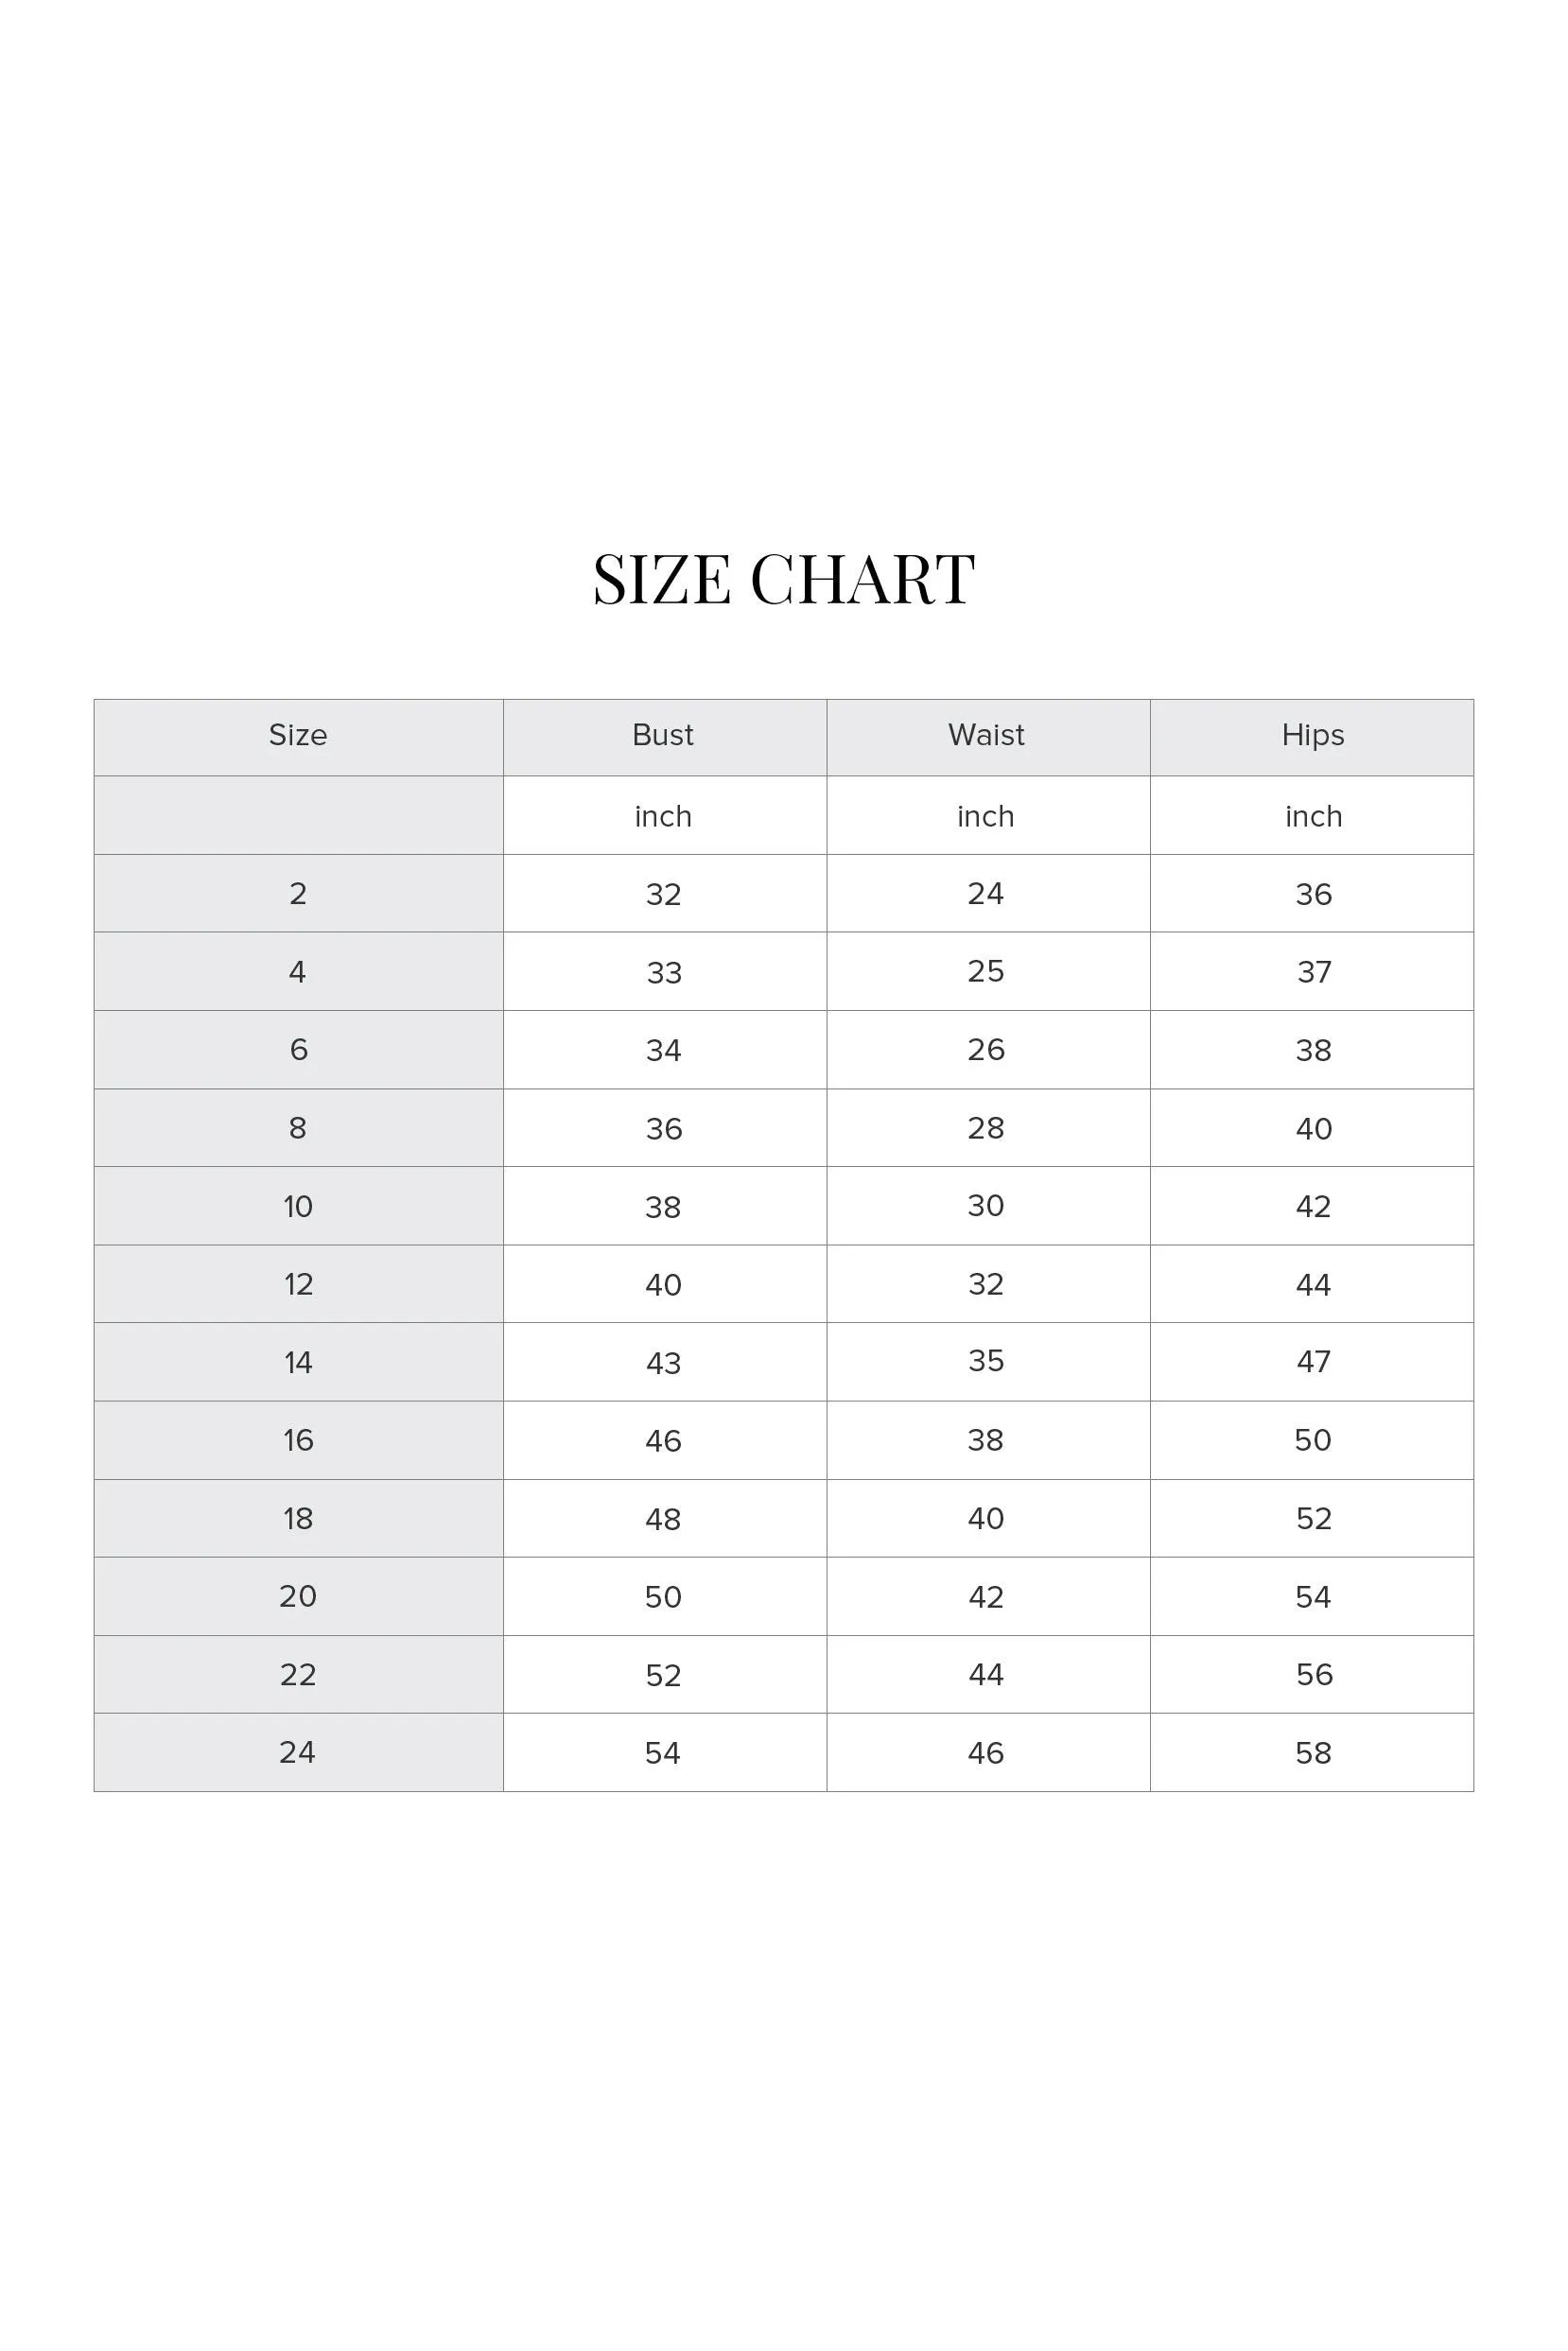Click the Hips column header
1568x2351 pixels.
coord(1312,735)
